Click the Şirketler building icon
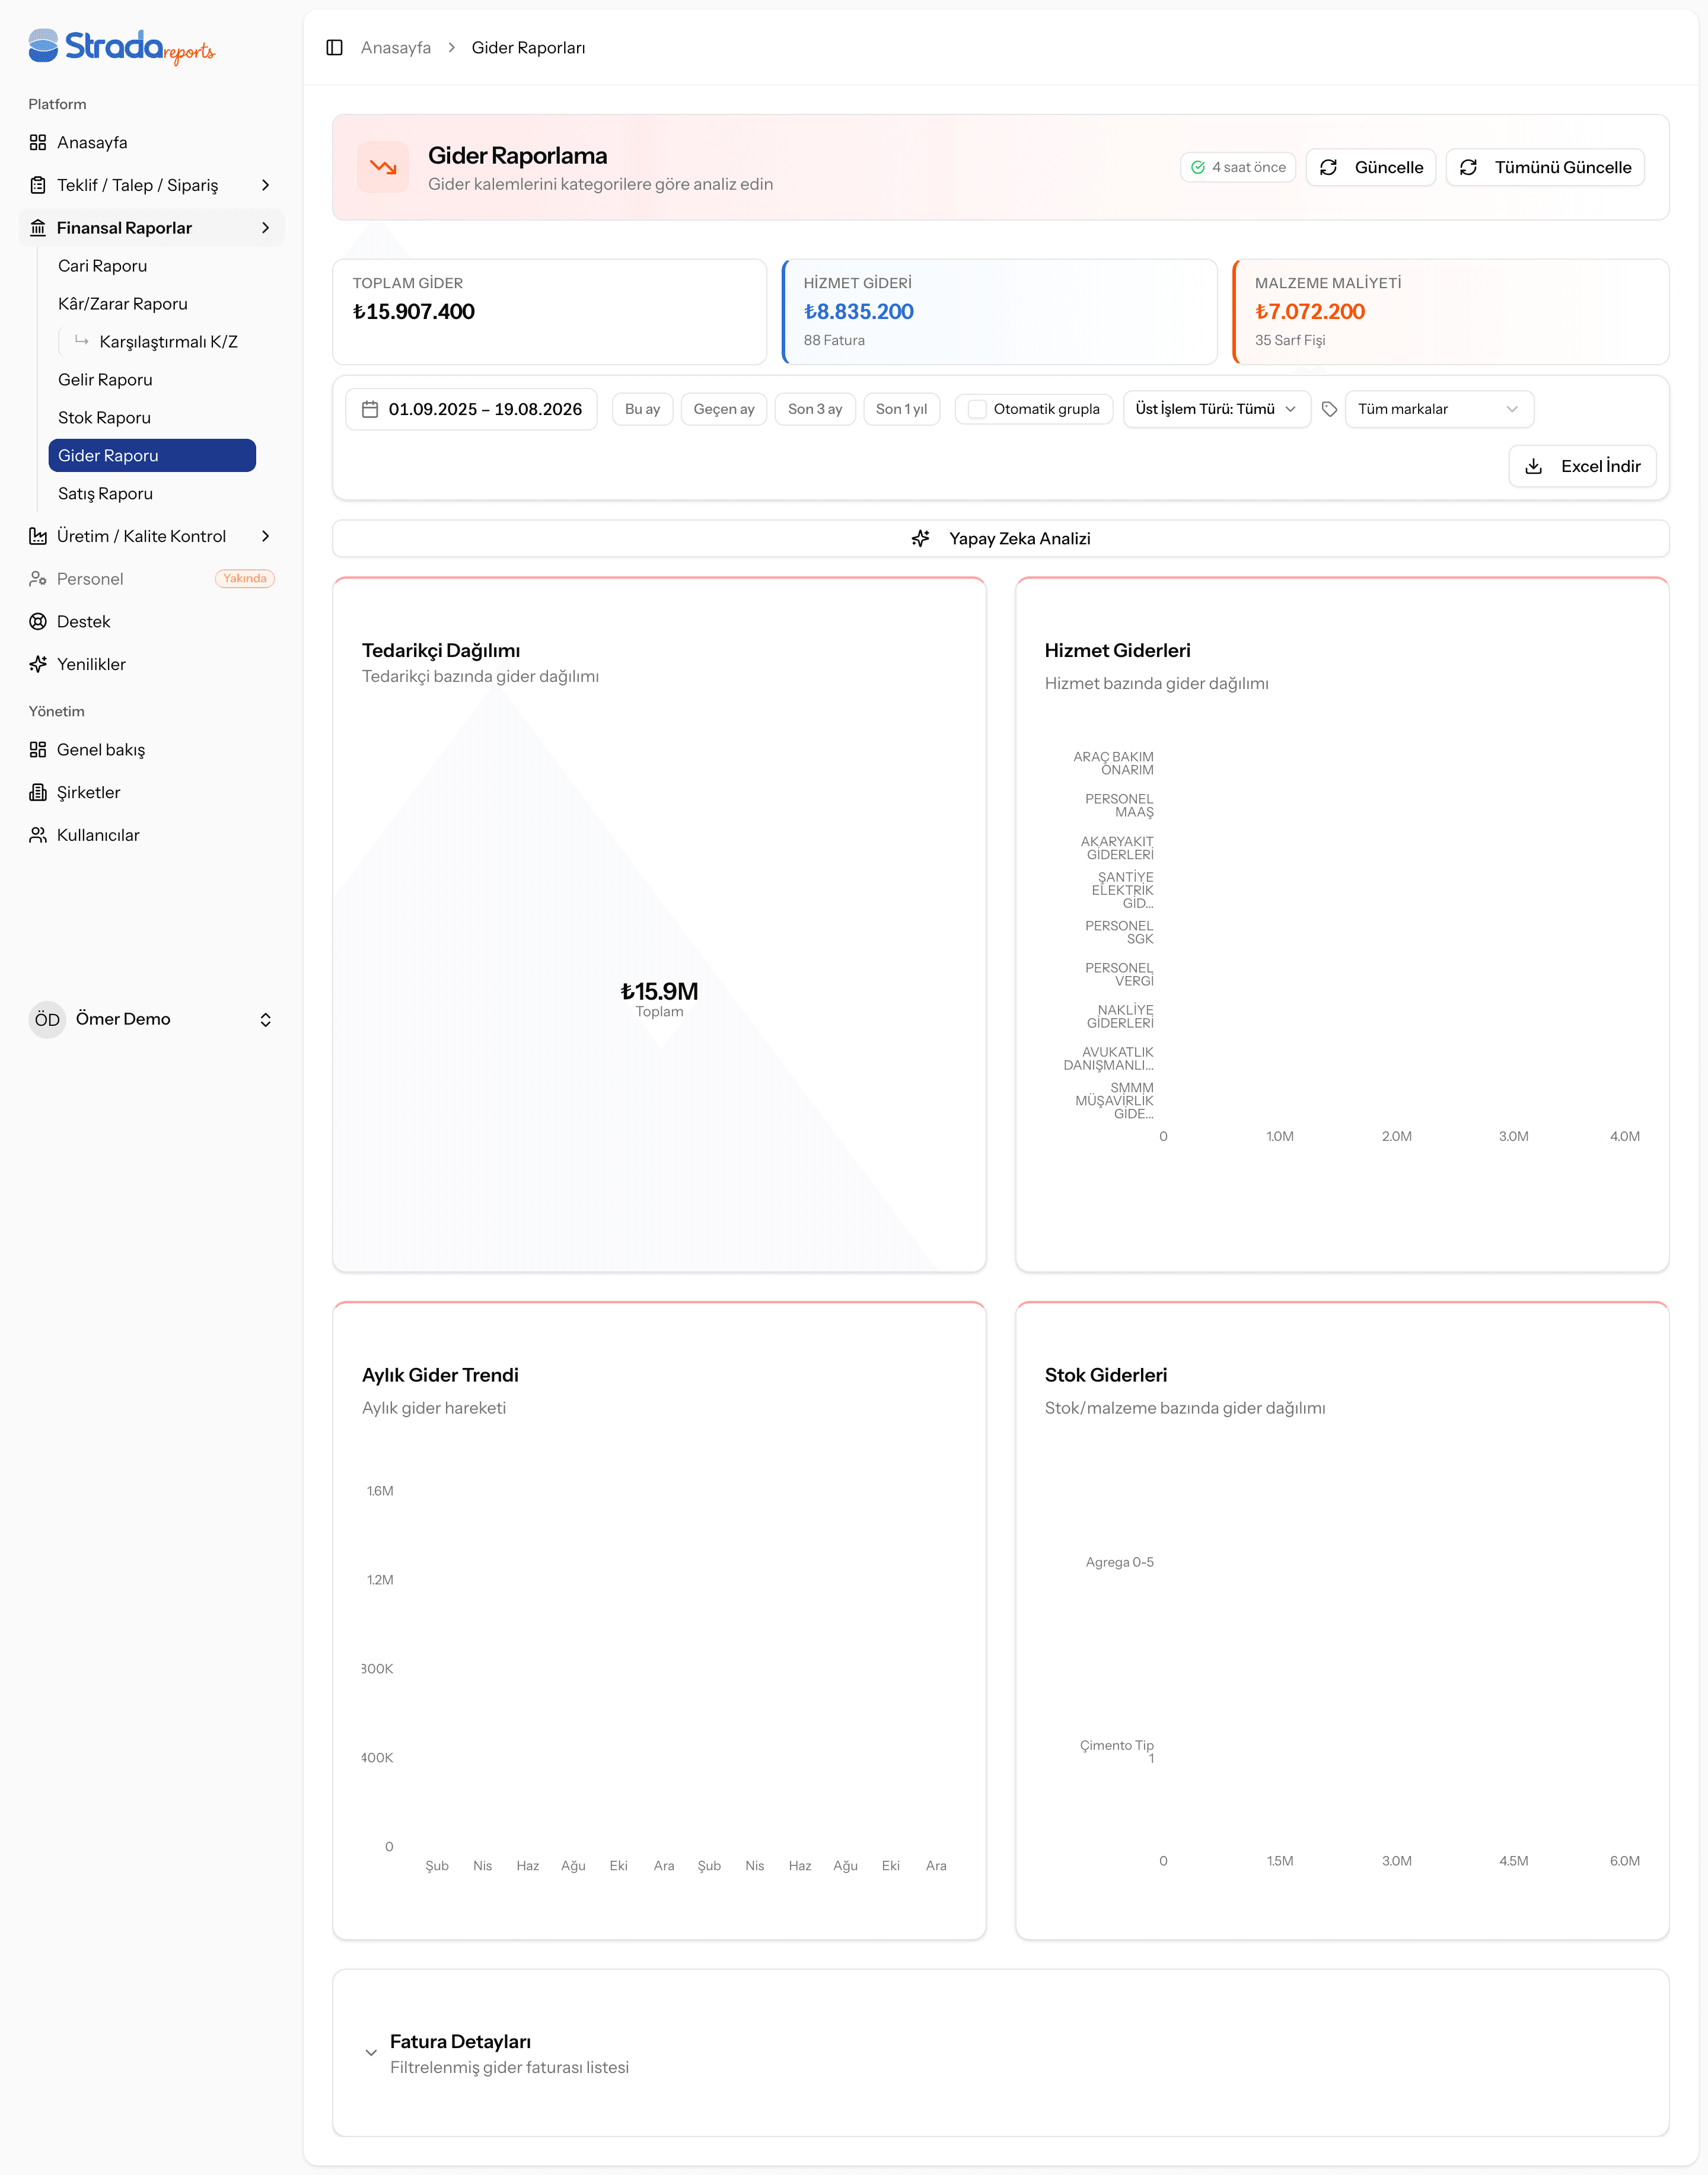Viewport: 1708px width, 2175px height. 38,793
